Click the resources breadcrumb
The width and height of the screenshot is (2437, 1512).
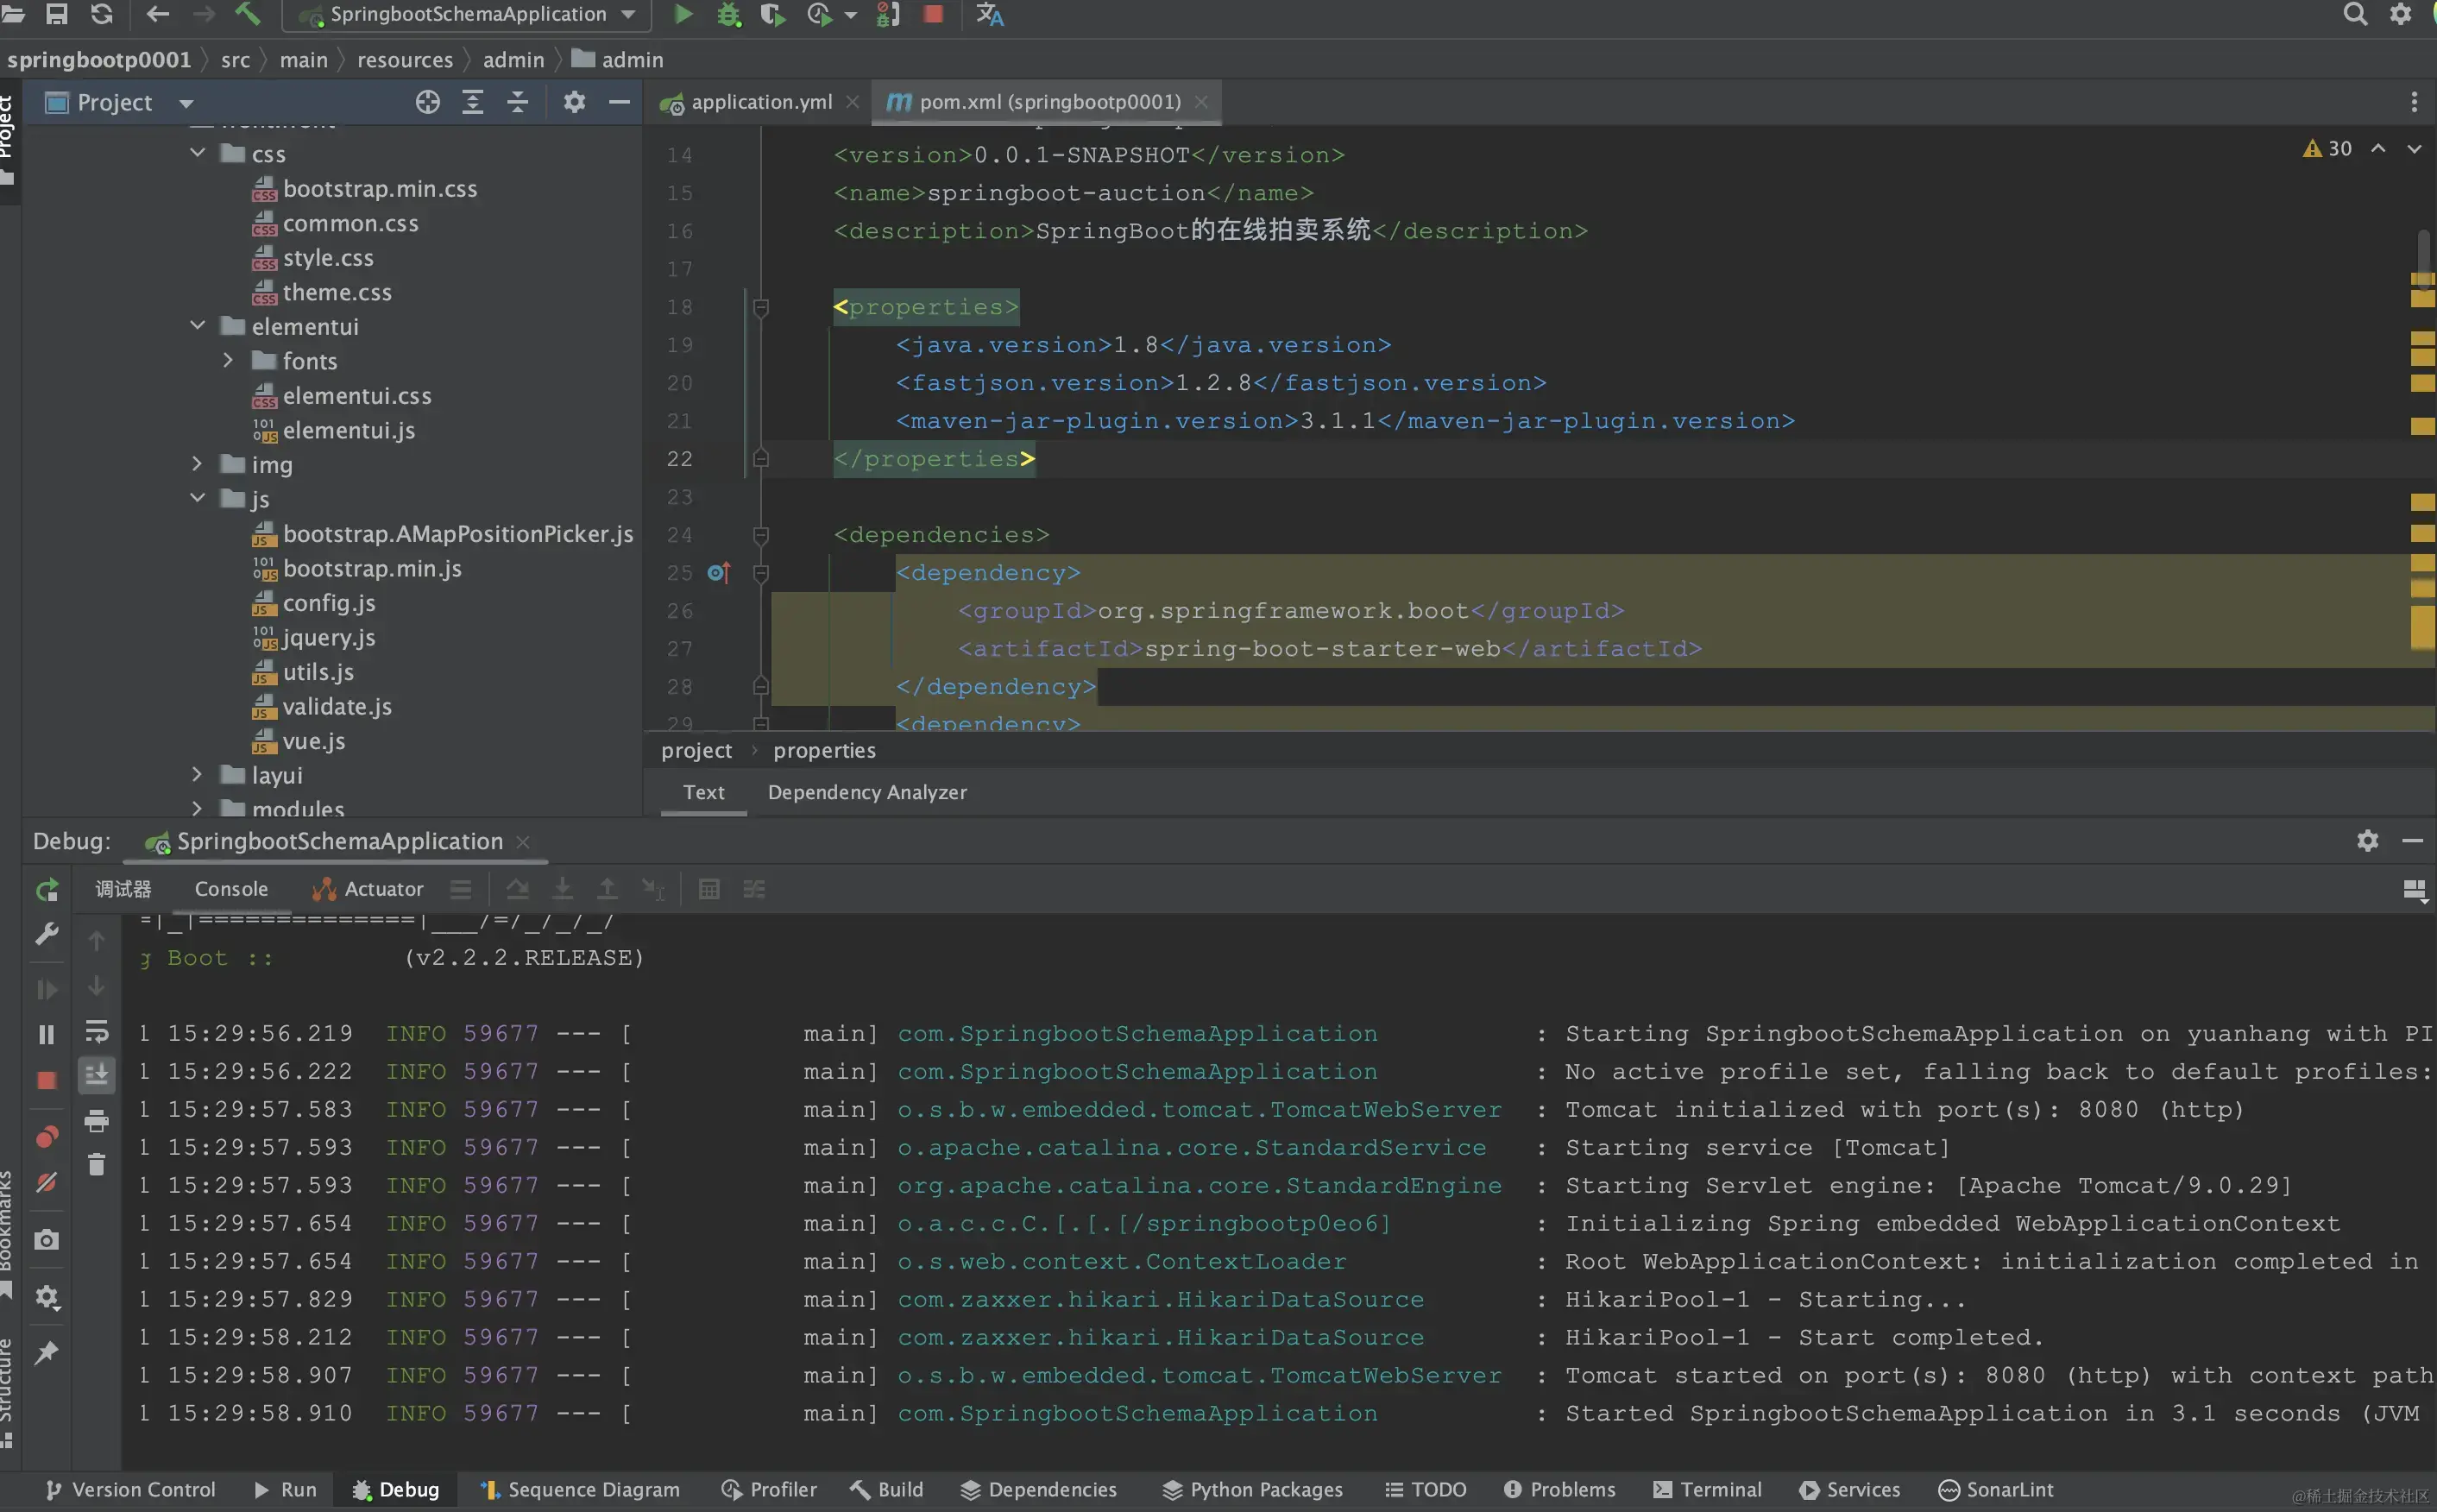[405, 60]
